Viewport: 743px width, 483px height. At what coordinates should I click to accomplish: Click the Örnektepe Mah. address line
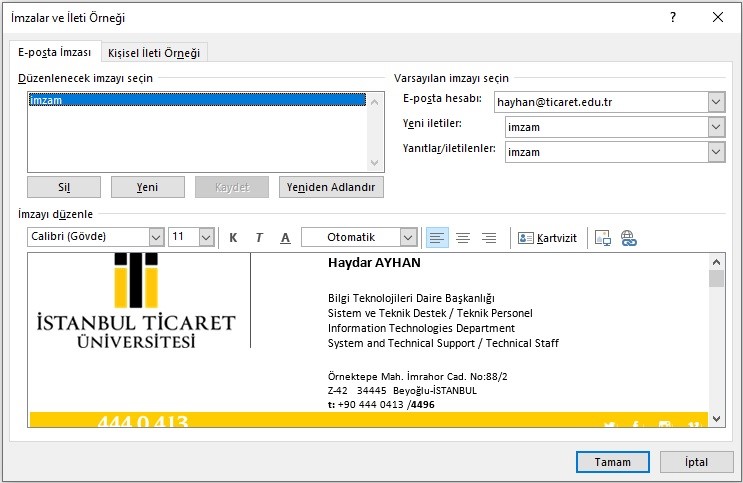pos(417,377)
